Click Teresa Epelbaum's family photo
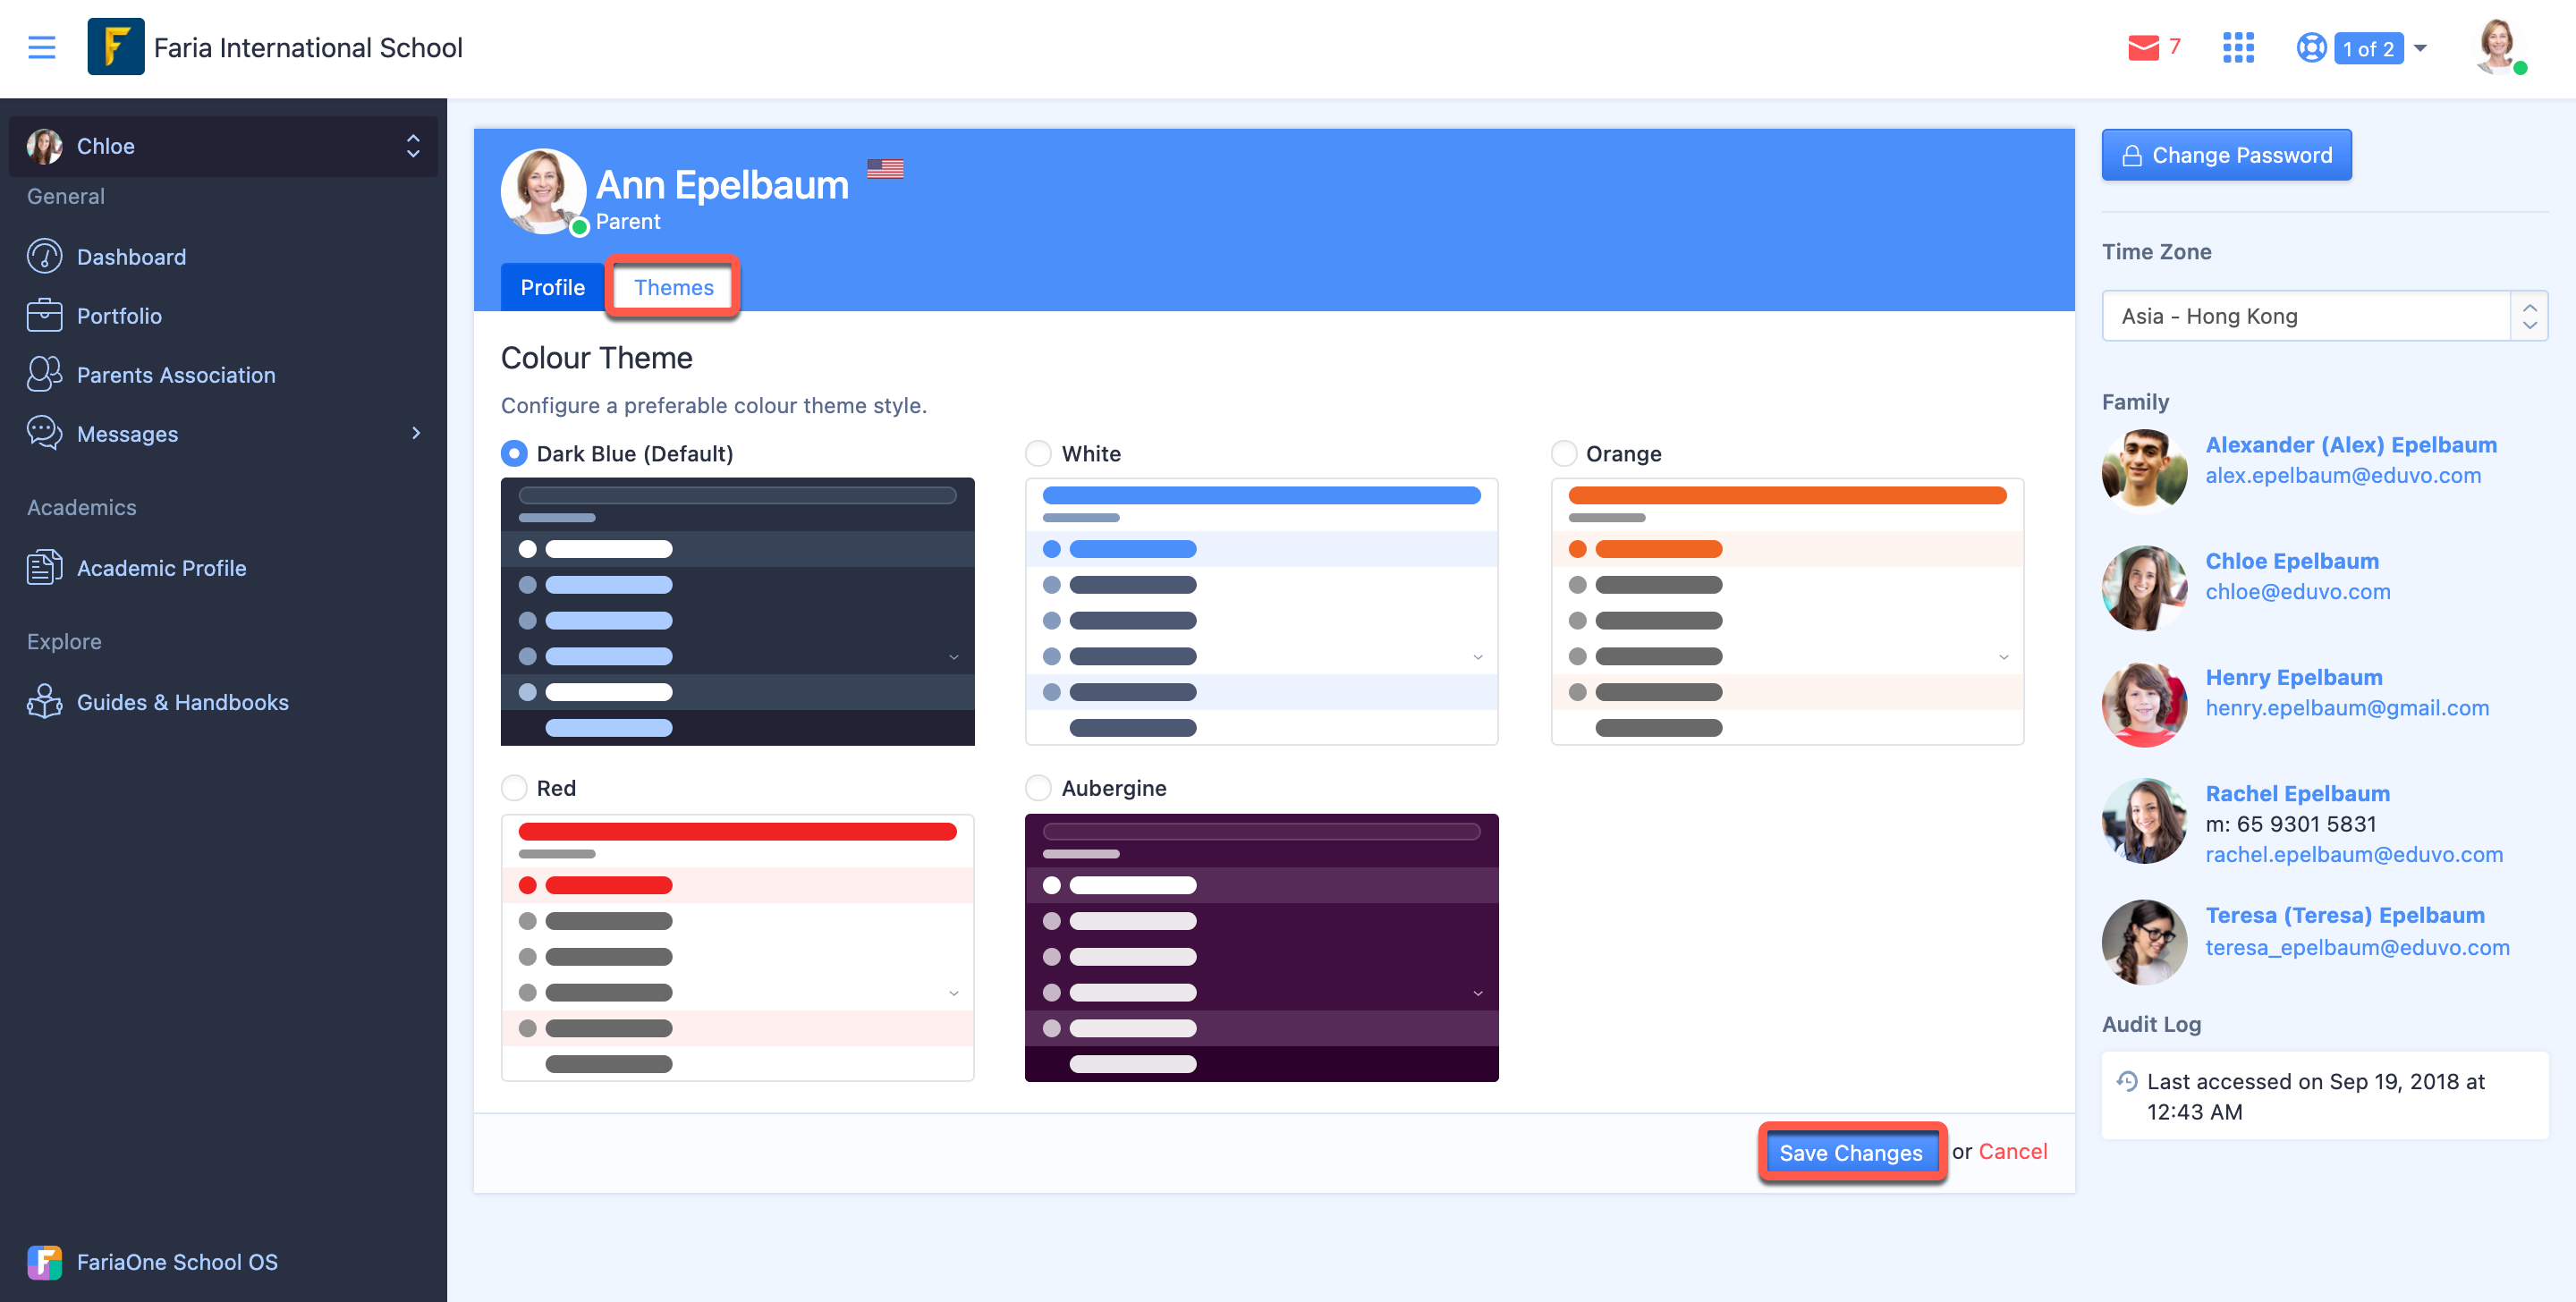 (2144, 942)
